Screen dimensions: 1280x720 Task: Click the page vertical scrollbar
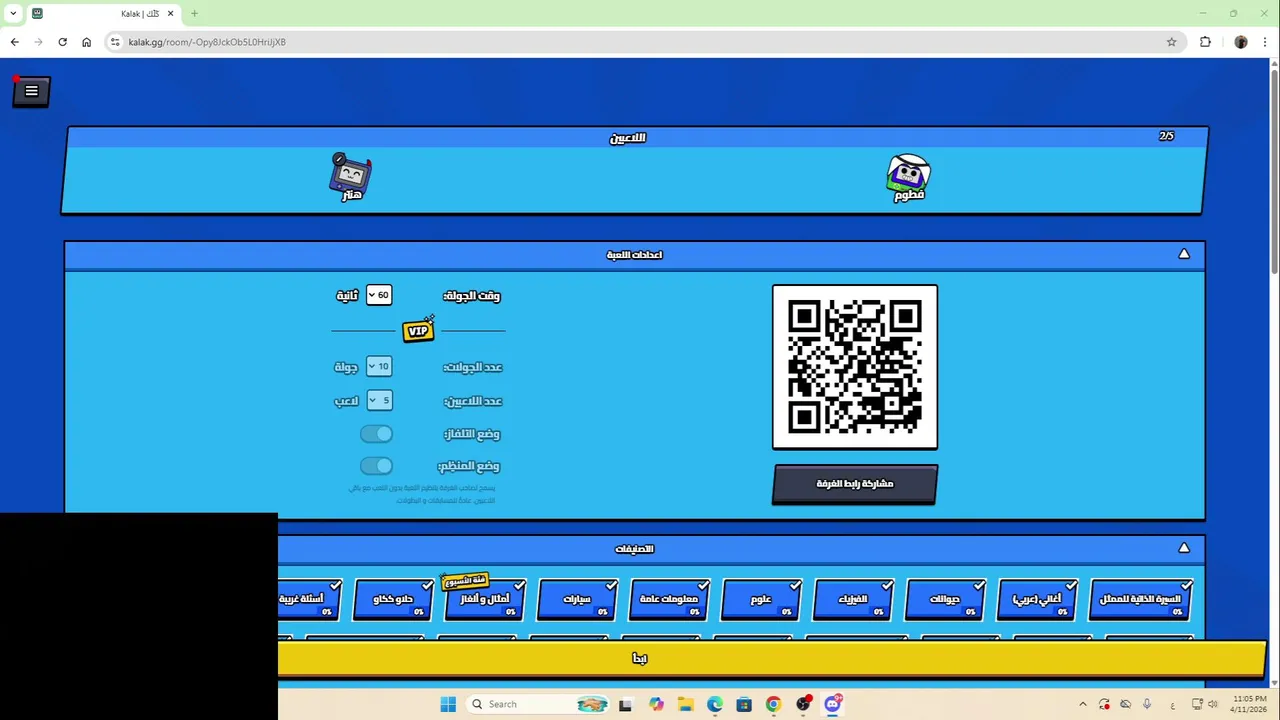1274,170
